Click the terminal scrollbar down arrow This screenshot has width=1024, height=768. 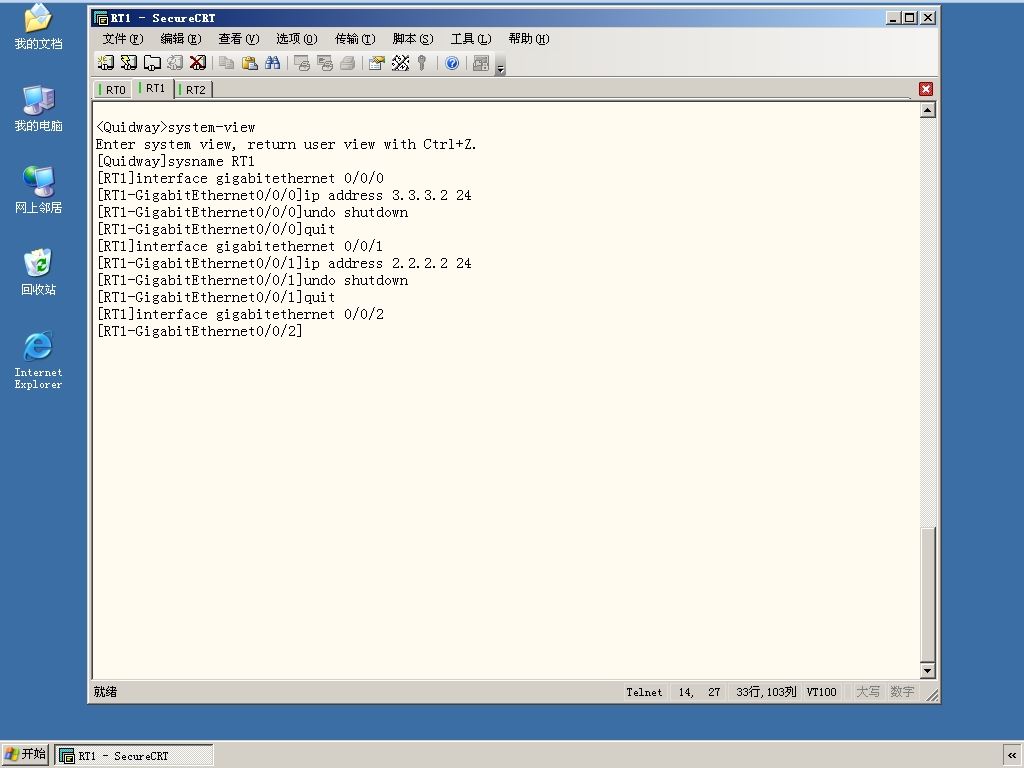click(927, 670)
